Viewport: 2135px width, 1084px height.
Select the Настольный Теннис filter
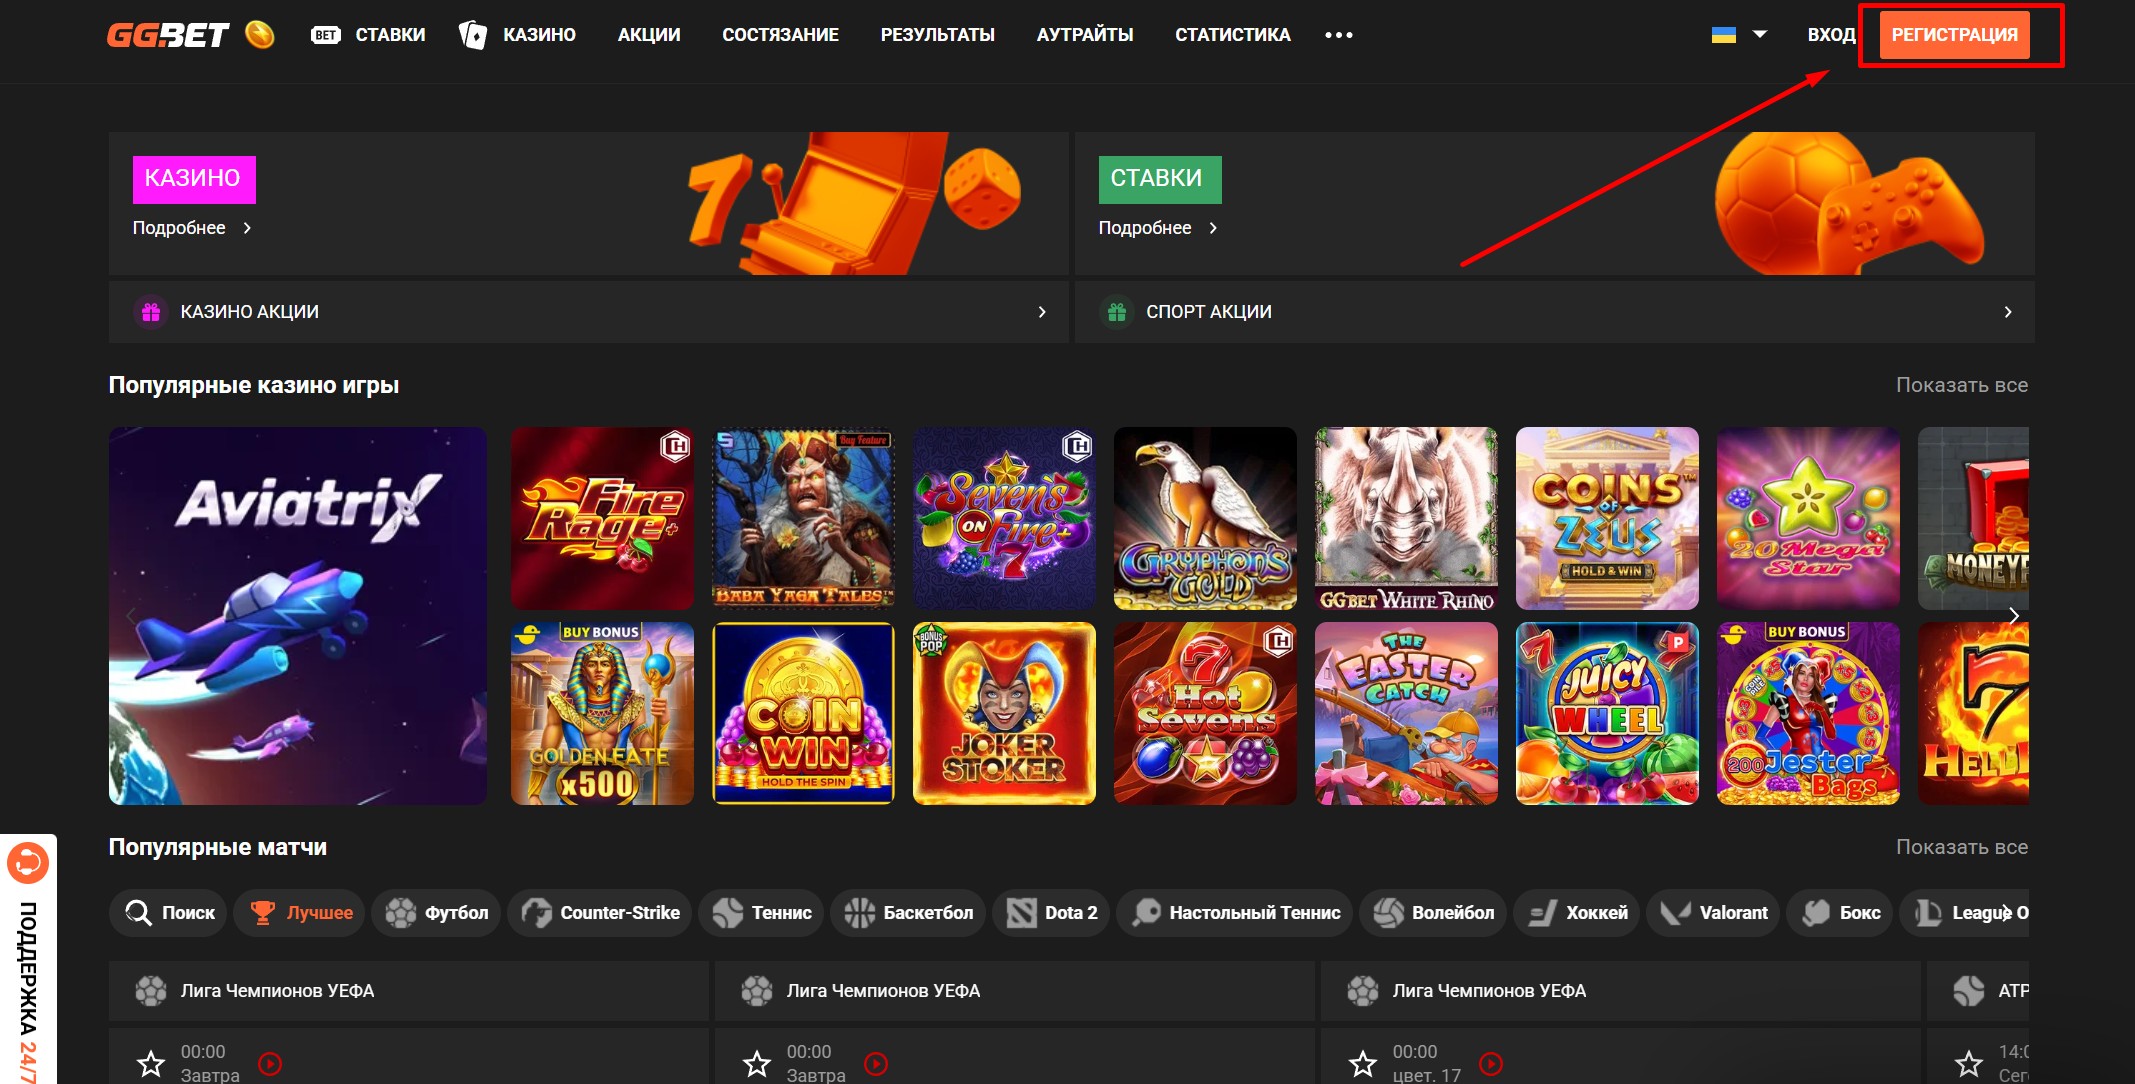coord(1236,913)
